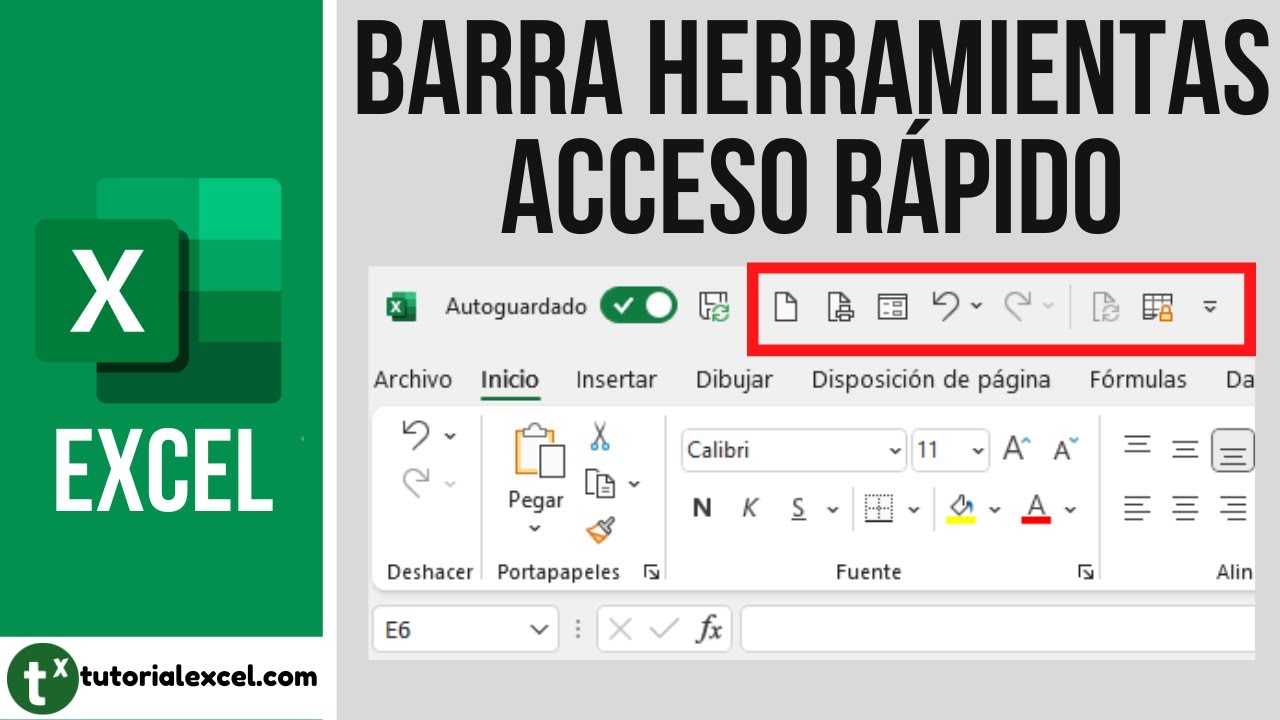Open the Archivo menu
1280x720 pixels.
(x=413, y=380)
